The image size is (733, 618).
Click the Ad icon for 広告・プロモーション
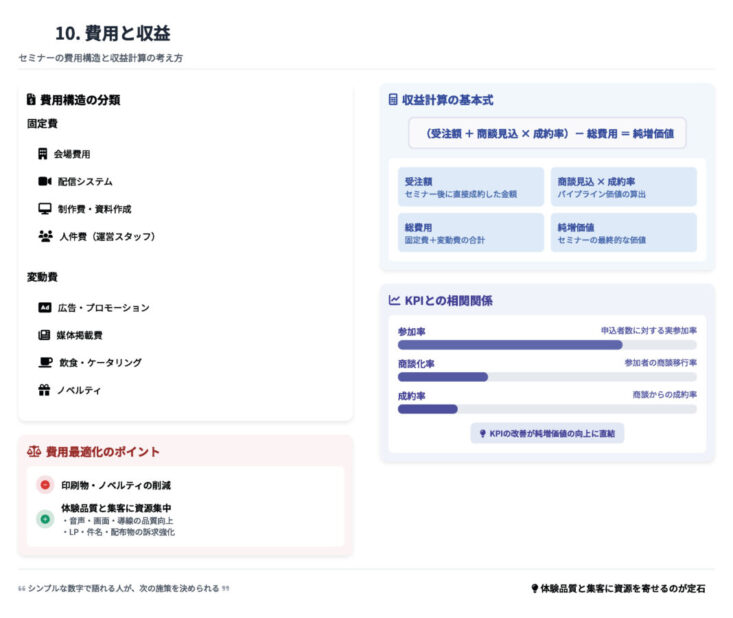44,308
